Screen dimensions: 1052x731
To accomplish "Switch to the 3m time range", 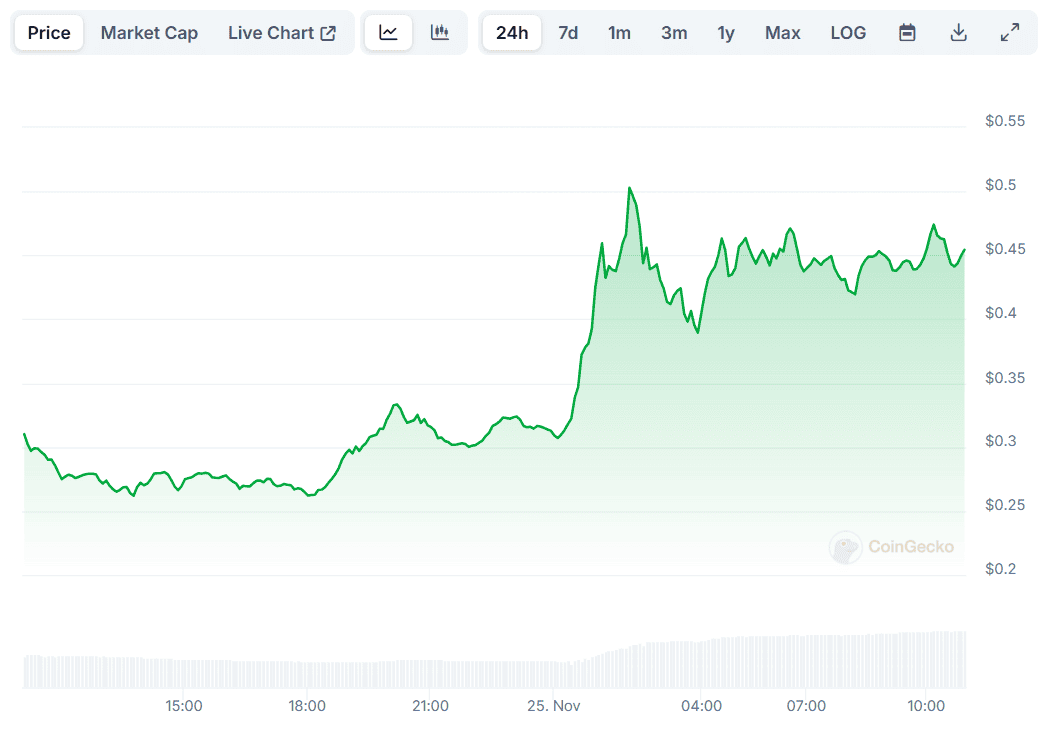I will [x=674, y=33].
